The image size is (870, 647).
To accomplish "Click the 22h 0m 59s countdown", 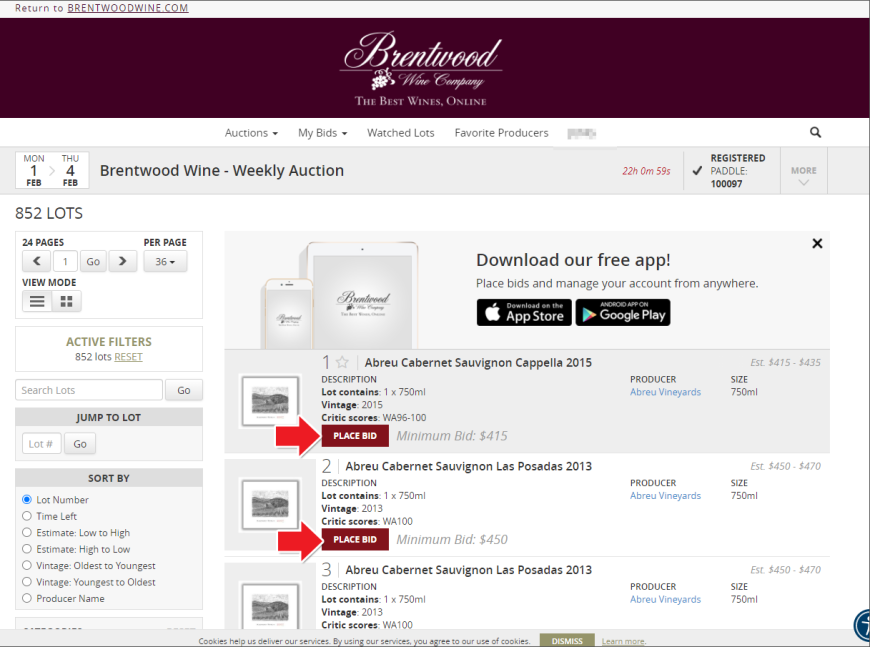I will tap(646, 171).
